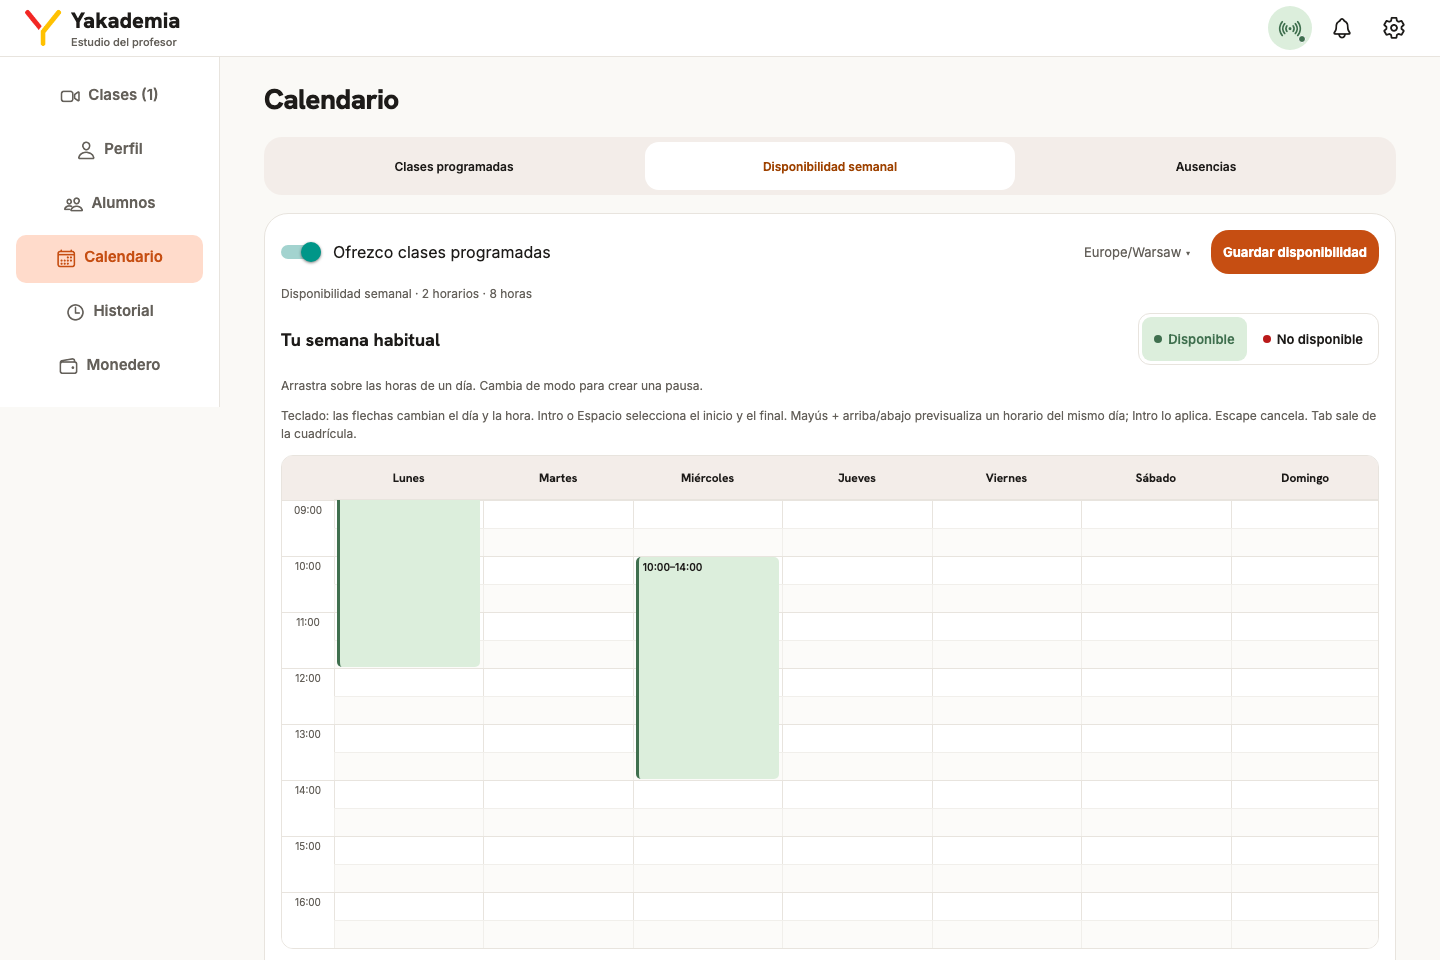The height and width of the screenshot is (960, 1440).
Task: Select the Lunes availability block
Action: pos(409,583)
